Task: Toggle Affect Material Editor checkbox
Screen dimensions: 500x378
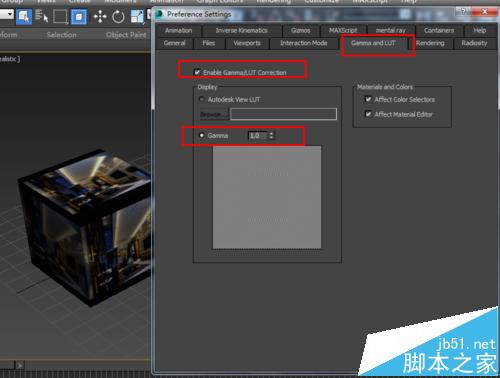Action: pyautogui.click(x=368, y=114)
